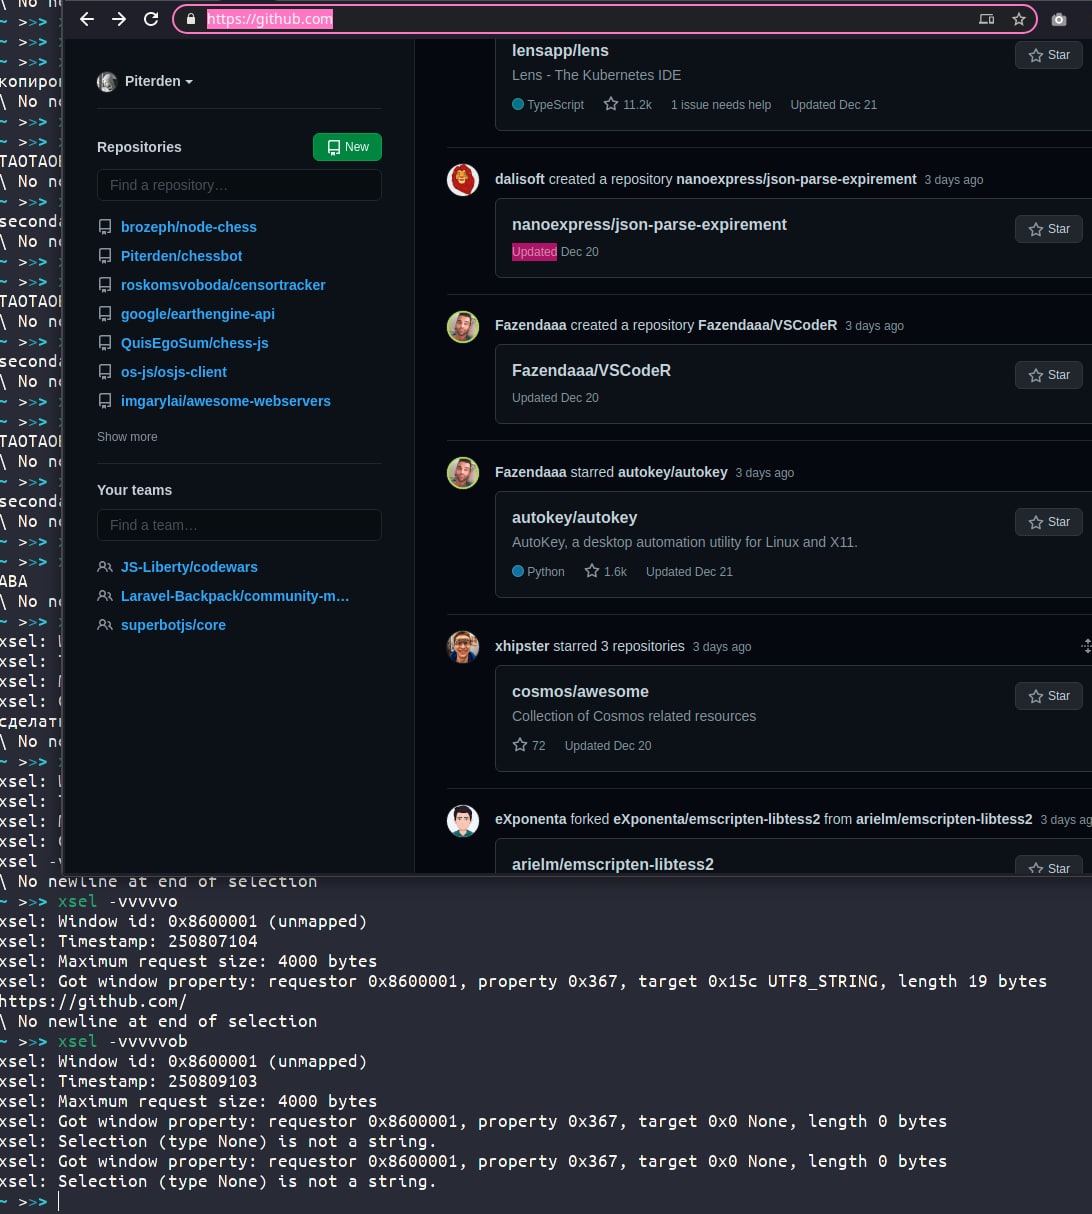Open roskomsvoboda/censortracker repository
This screenshot has width=1092, height=1214.
(x=223, y=285)
